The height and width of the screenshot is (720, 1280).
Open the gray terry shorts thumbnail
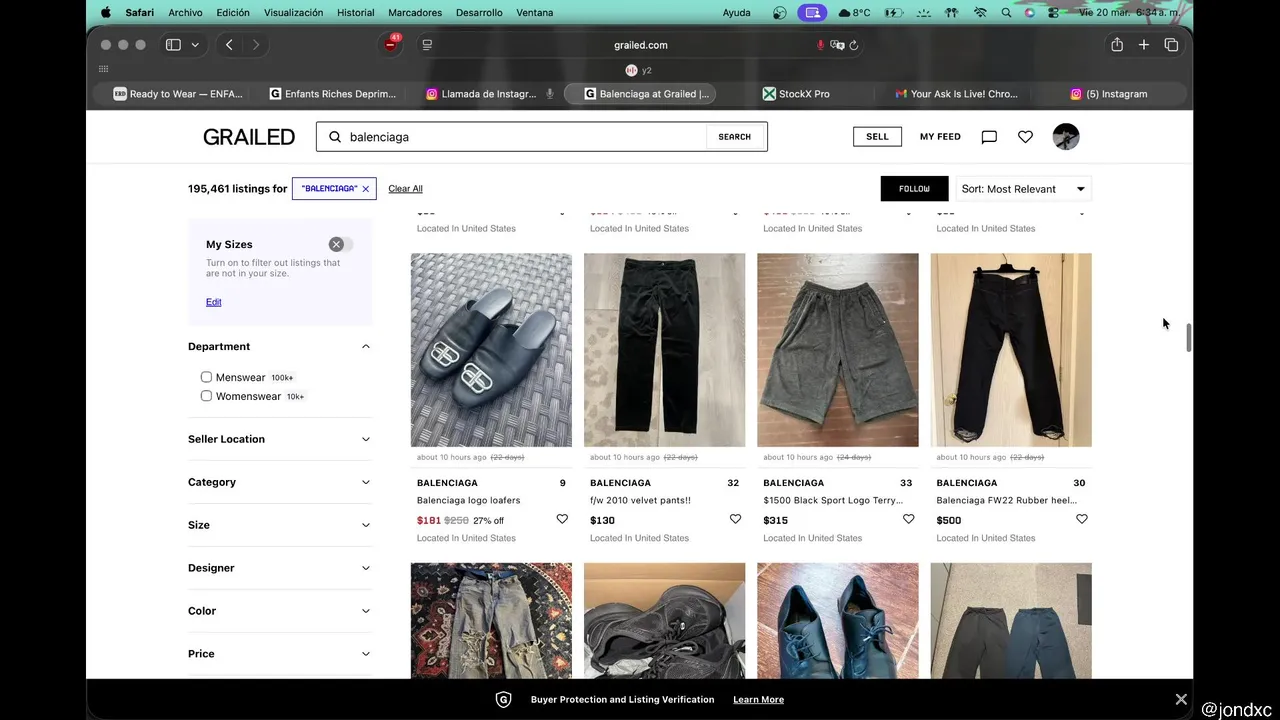pyautogui.click(x=838, y=350)
